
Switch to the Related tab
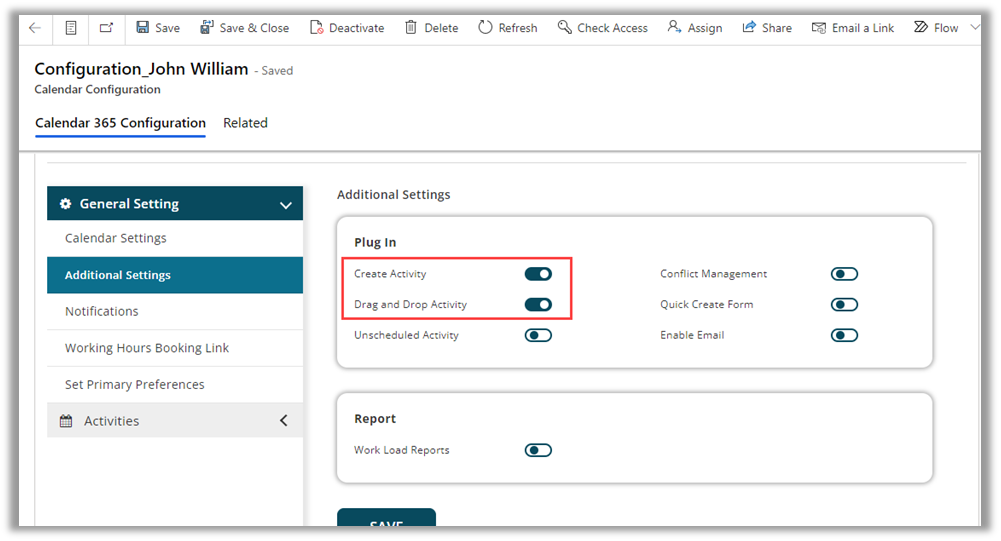point(245,123)
